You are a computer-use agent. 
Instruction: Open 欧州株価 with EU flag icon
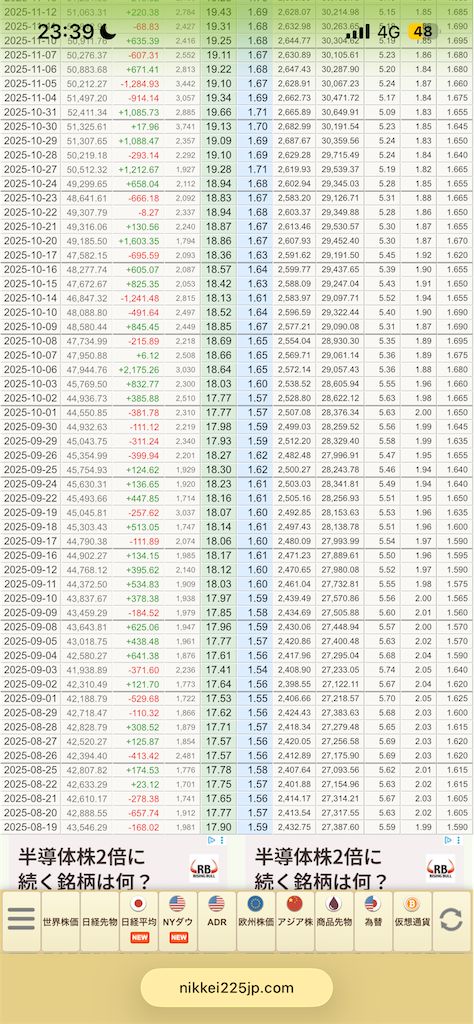[256, 921]
